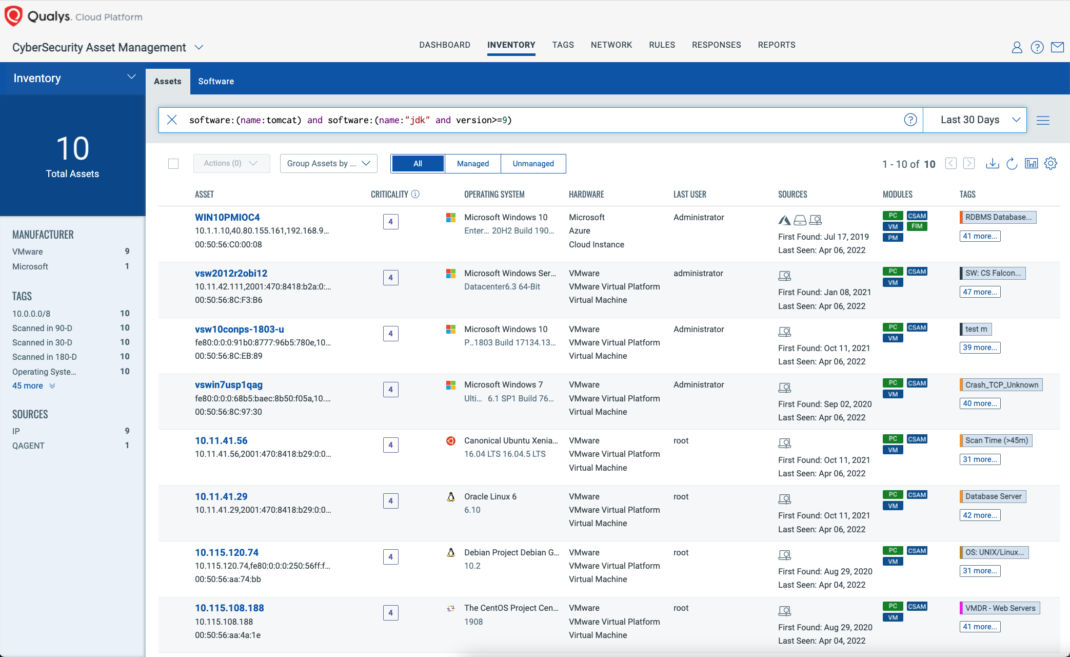Viewport: 1070px width, 657px height.
Task: Open asset 10.11.41.56
Action: [221, 441]
